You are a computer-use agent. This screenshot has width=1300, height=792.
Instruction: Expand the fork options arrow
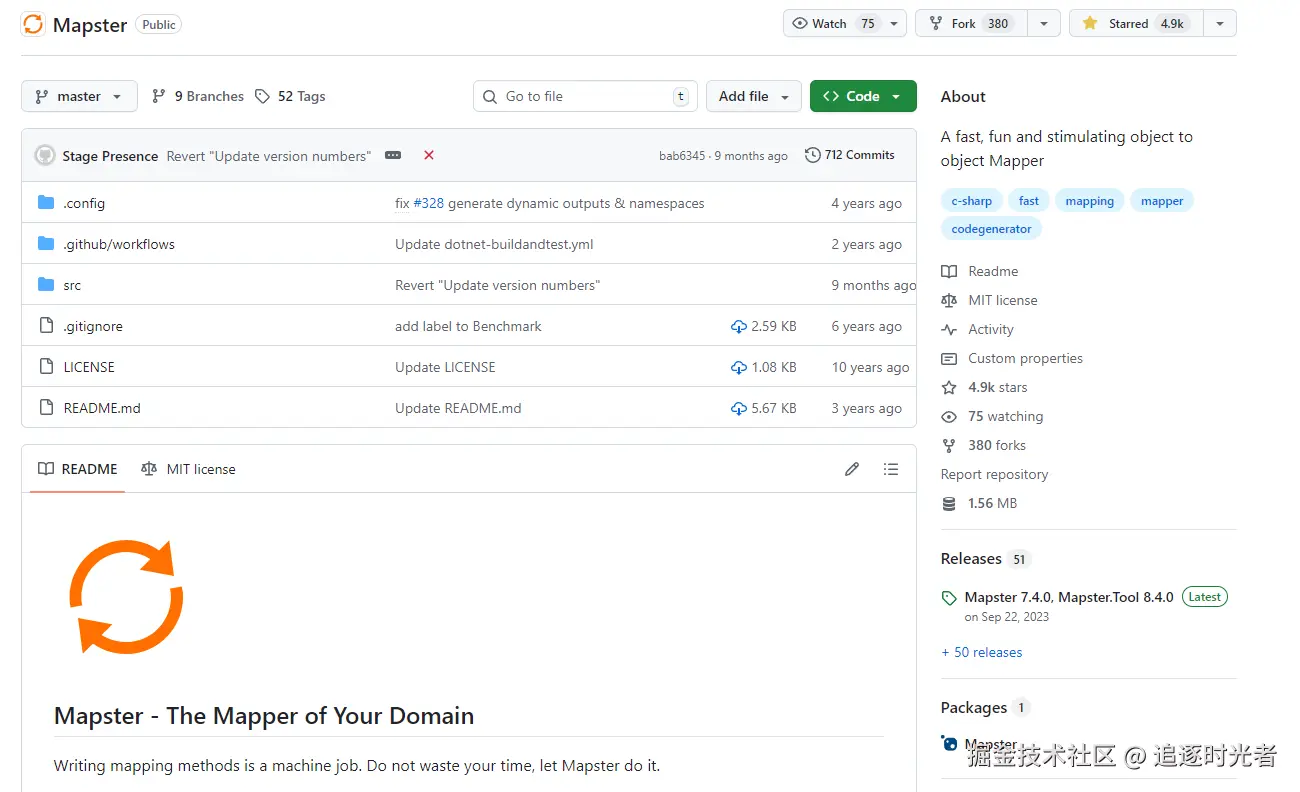tap(1044, 24)
